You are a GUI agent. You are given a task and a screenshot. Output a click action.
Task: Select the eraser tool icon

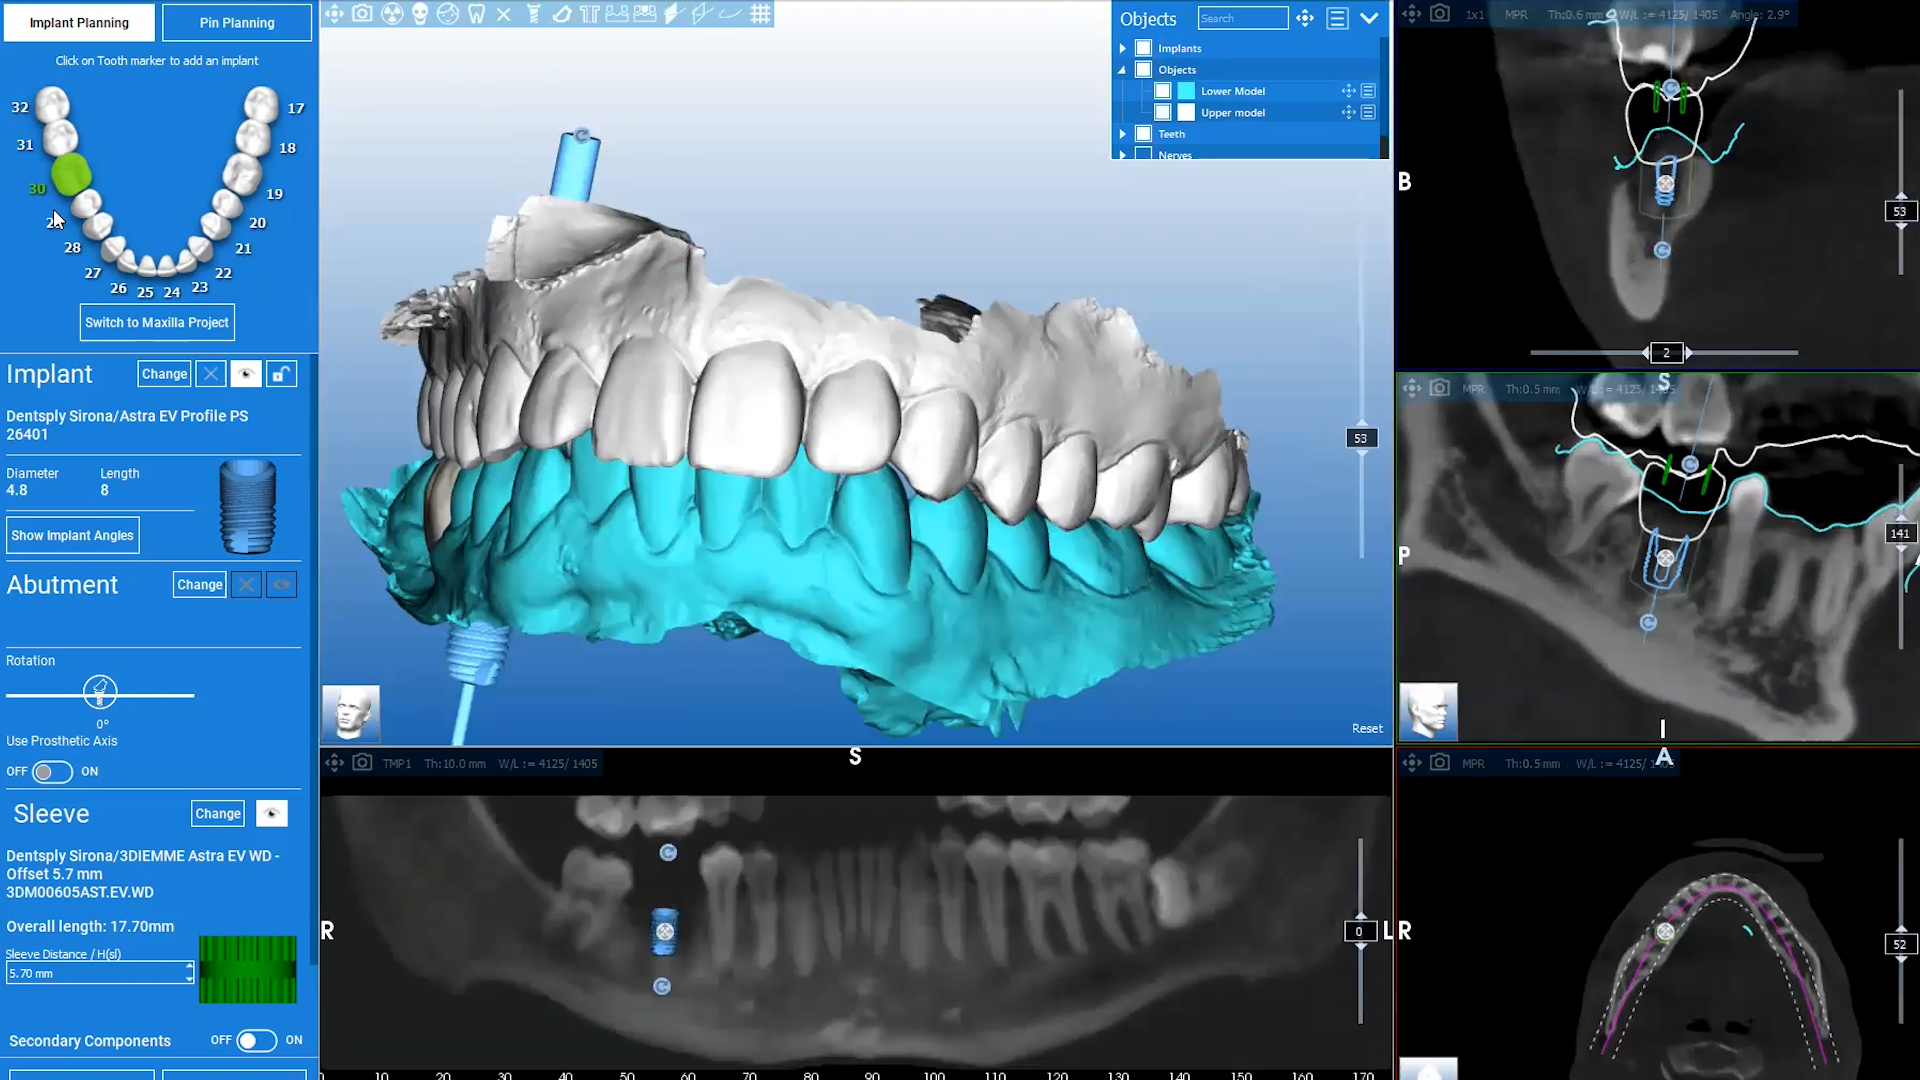(562, 14)
